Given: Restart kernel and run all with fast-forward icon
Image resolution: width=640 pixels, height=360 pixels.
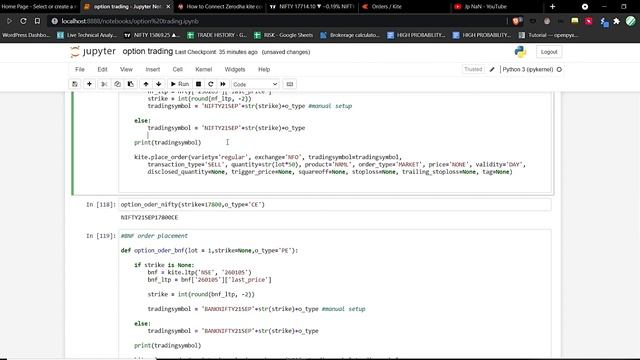Looking at the screenshot, I should tap(223, 84).
